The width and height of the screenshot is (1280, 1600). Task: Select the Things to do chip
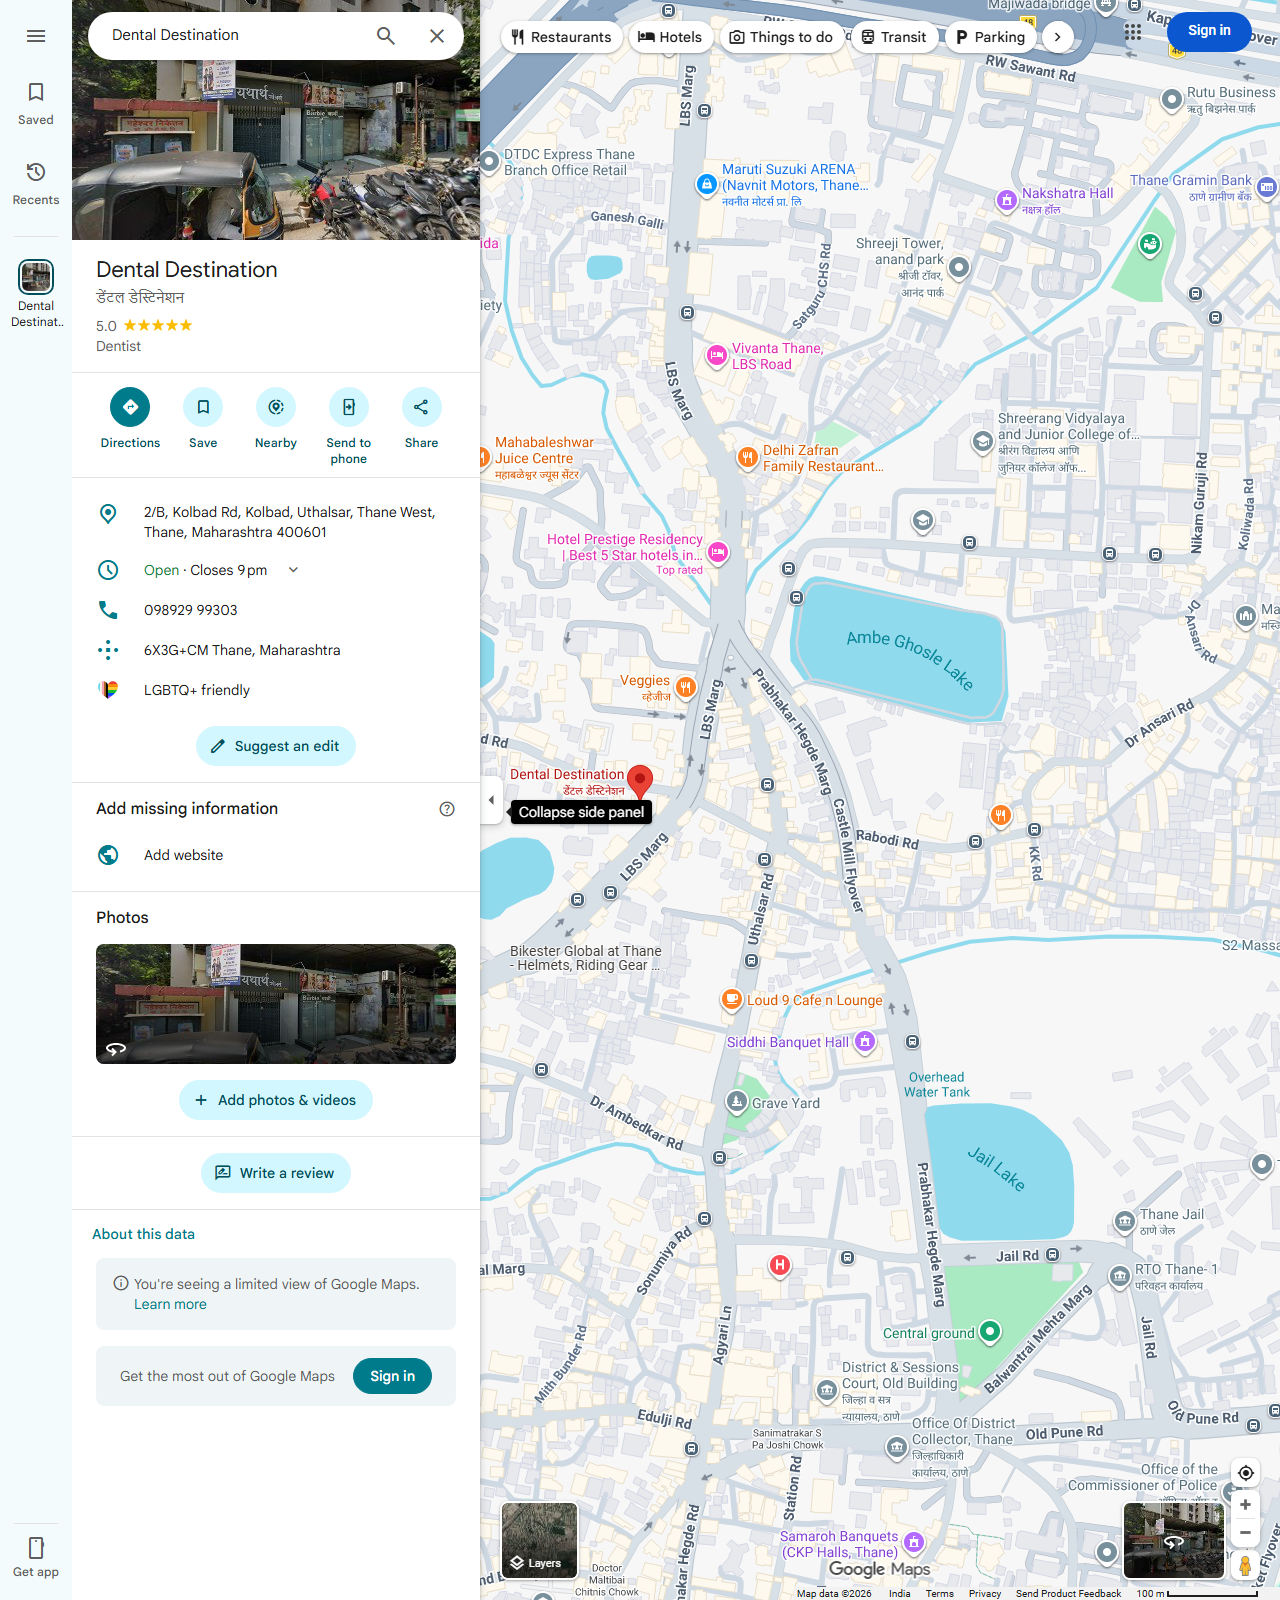point(782,37)
